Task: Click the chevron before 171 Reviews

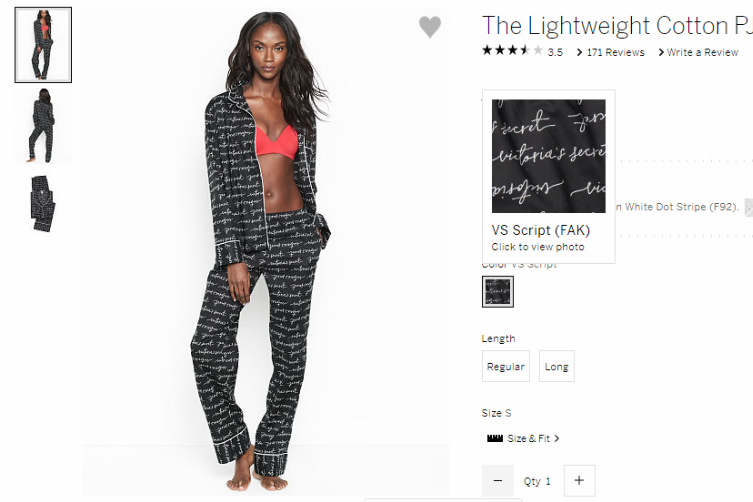Action: tap(580, 52)
